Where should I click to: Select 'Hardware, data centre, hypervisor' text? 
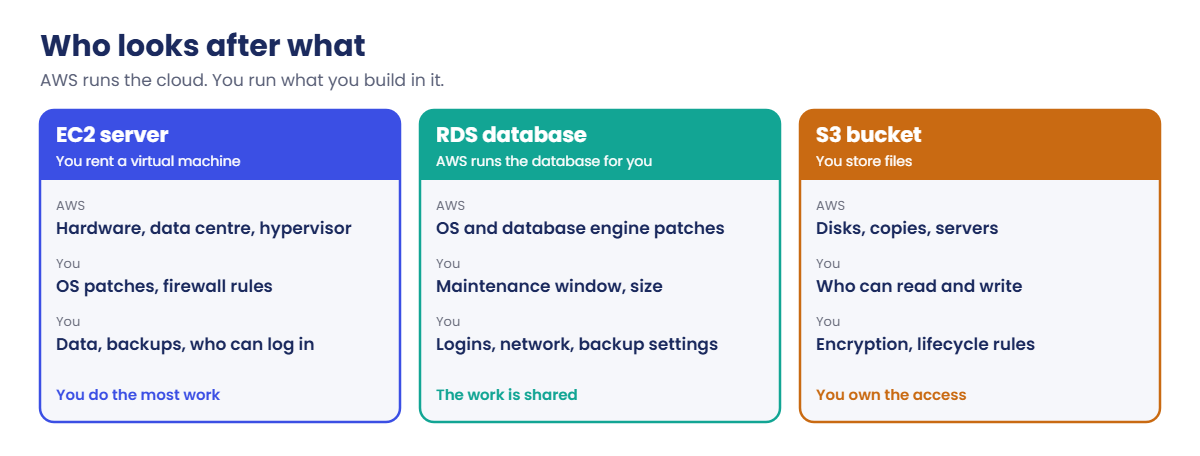204,229
